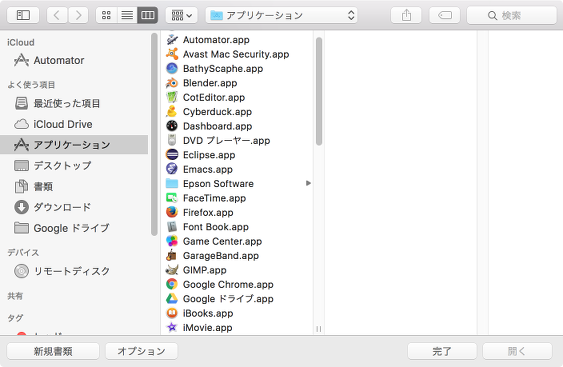Click the 新規書類 button

click(x=53, y=351)
